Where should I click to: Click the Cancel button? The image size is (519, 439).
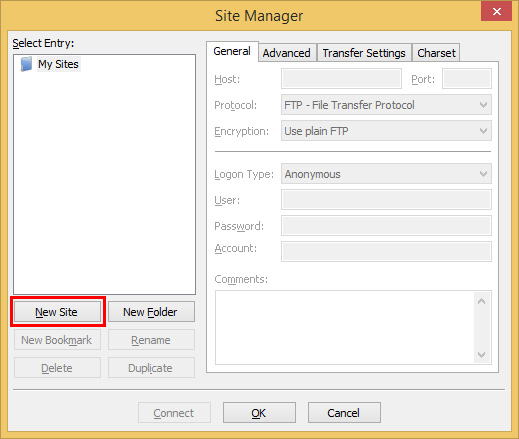[344, 413]
